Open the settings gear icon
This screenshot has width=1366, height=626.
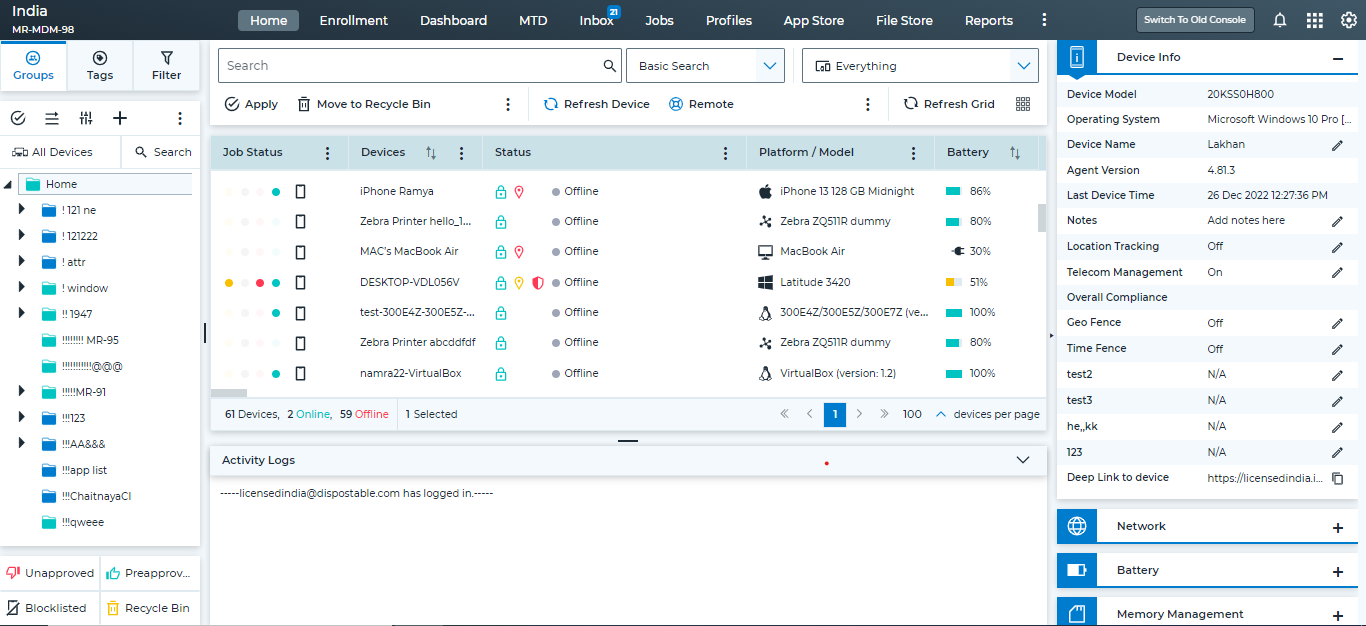point(1348,20)
